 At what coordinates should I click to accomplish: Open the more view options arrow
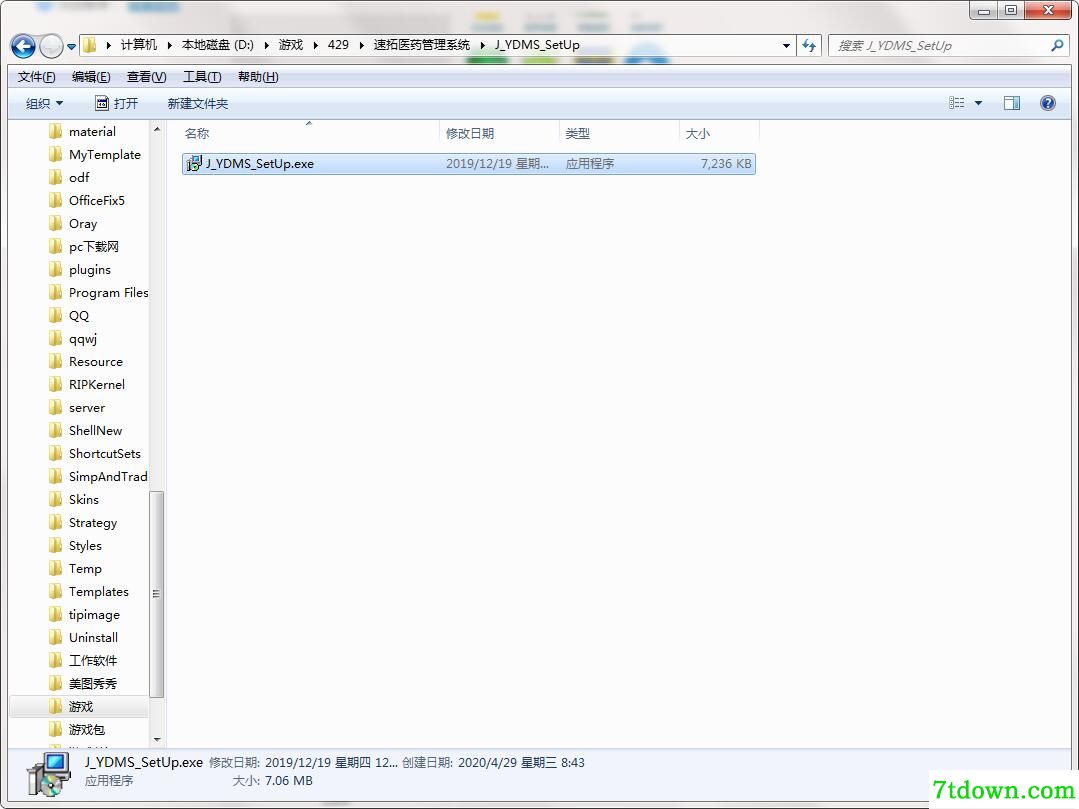pyautogui.click(x=979, y=103)
